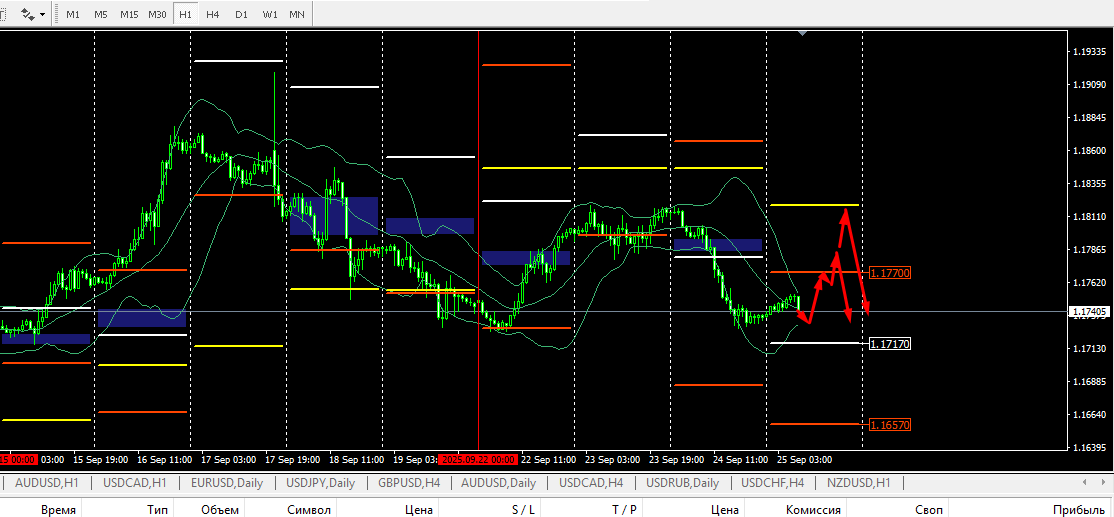Open the USDJPY,Daily chart tab
Viewport: 1114px width, 517px height.
pos(320,483)
